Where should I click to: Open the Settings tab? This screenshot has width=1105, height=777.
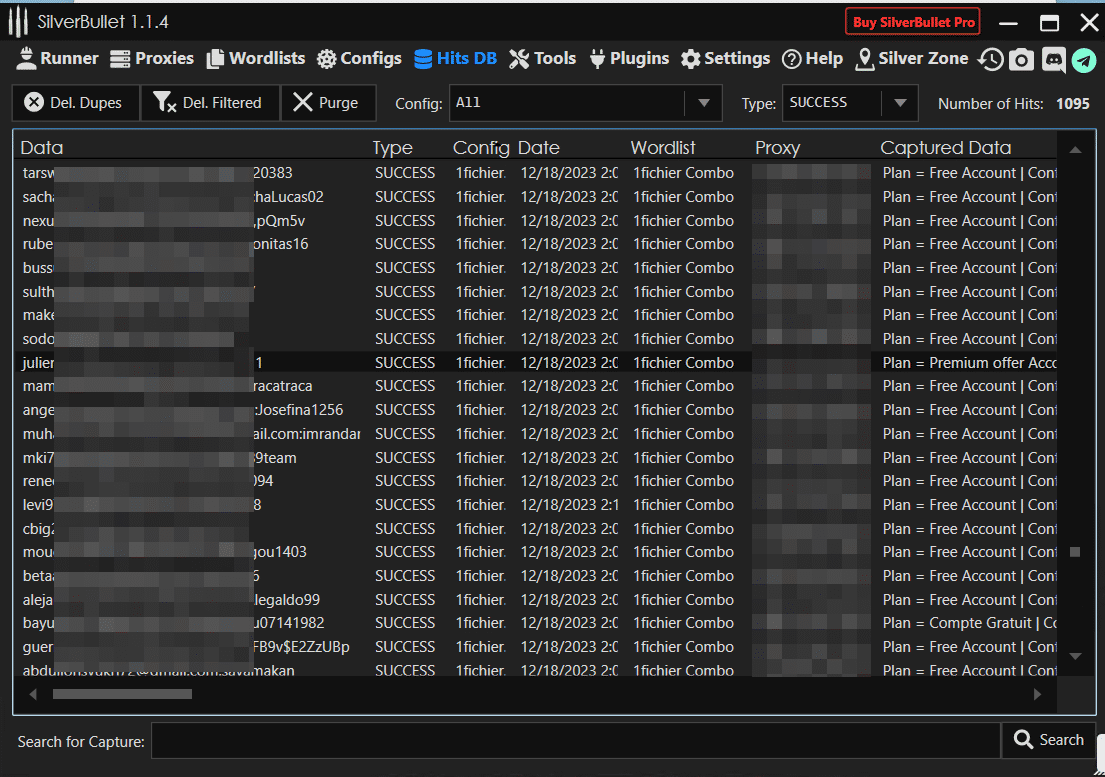(725, 59)
